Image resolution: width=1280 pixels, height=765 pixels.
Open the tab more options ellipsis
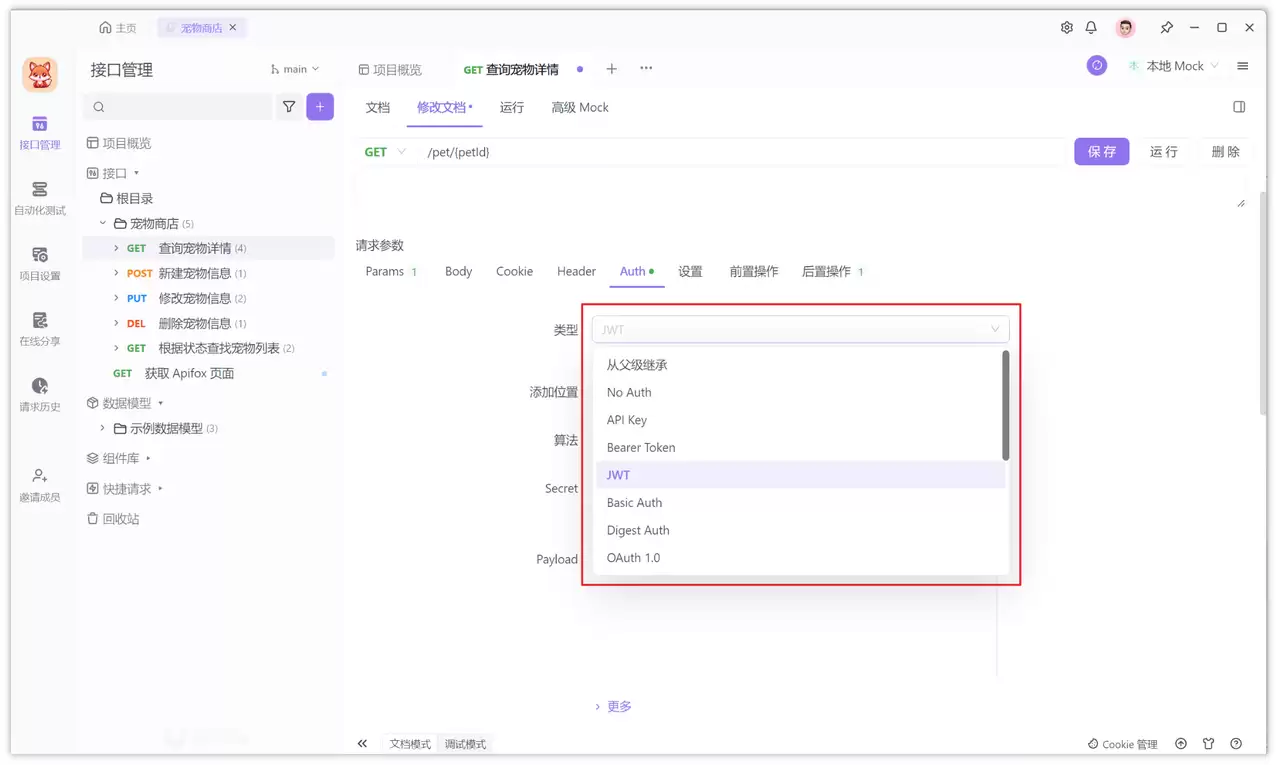[x=646, y=68]
